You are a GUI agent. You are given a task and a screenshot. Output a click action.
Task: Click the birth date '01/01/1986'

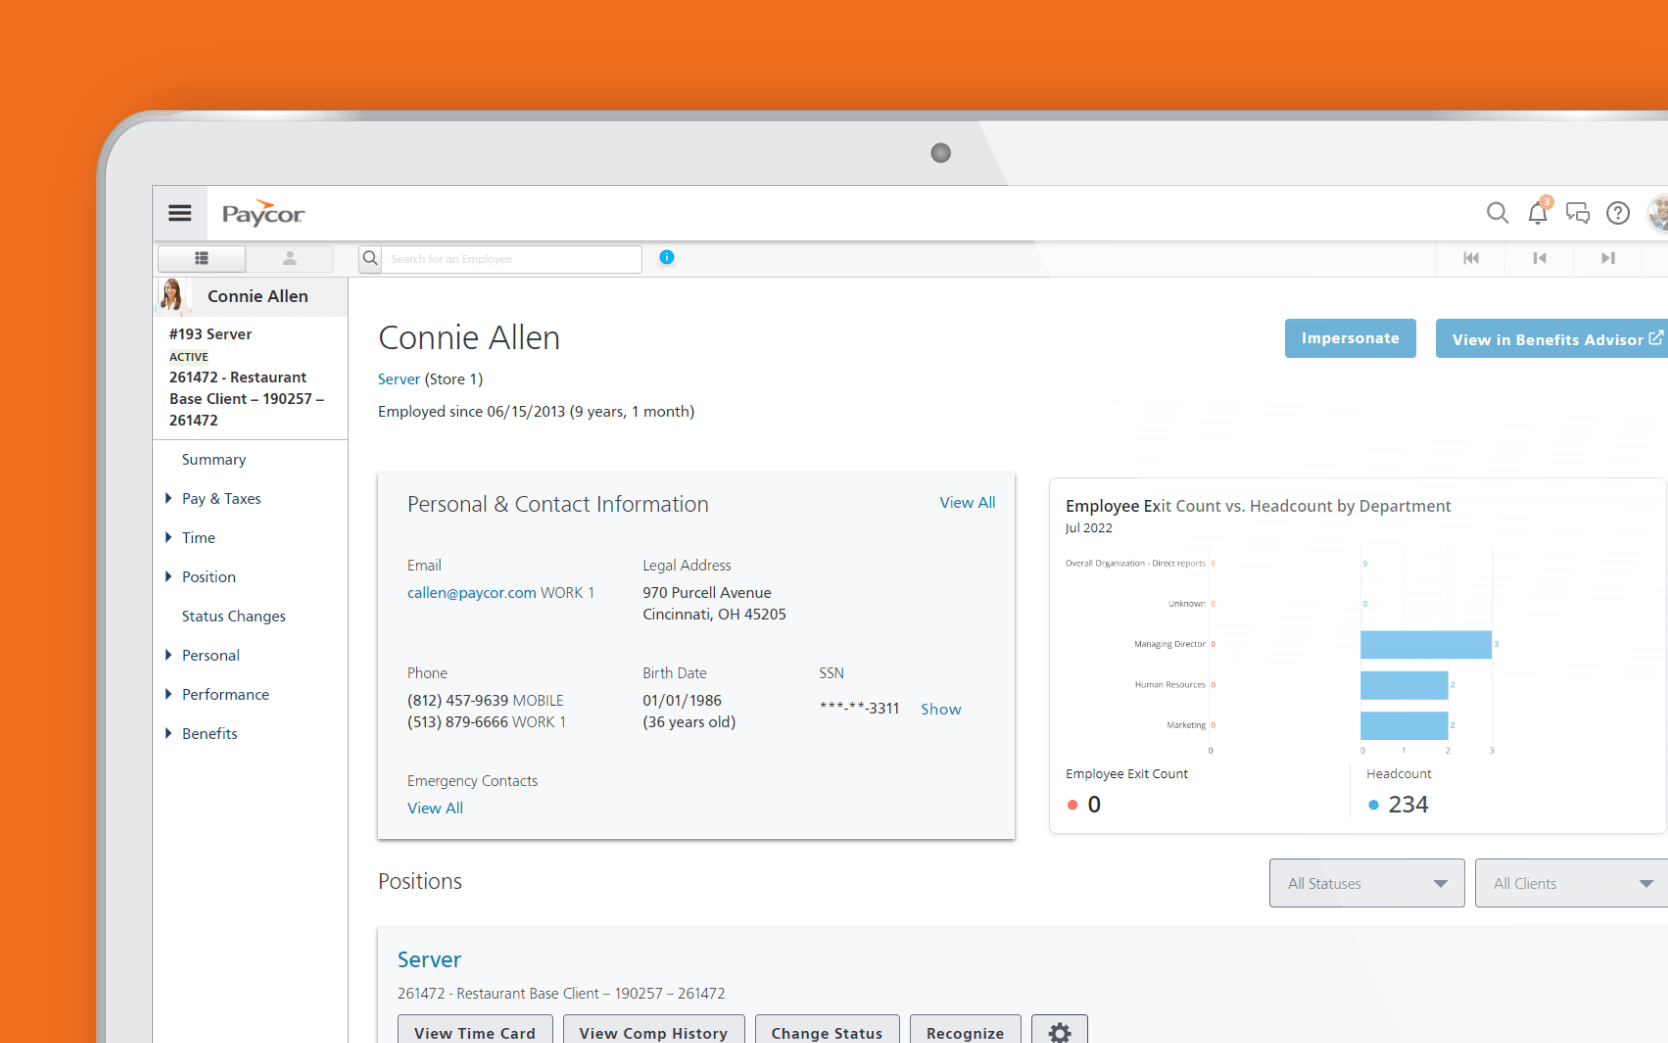(x=682, y=700)
